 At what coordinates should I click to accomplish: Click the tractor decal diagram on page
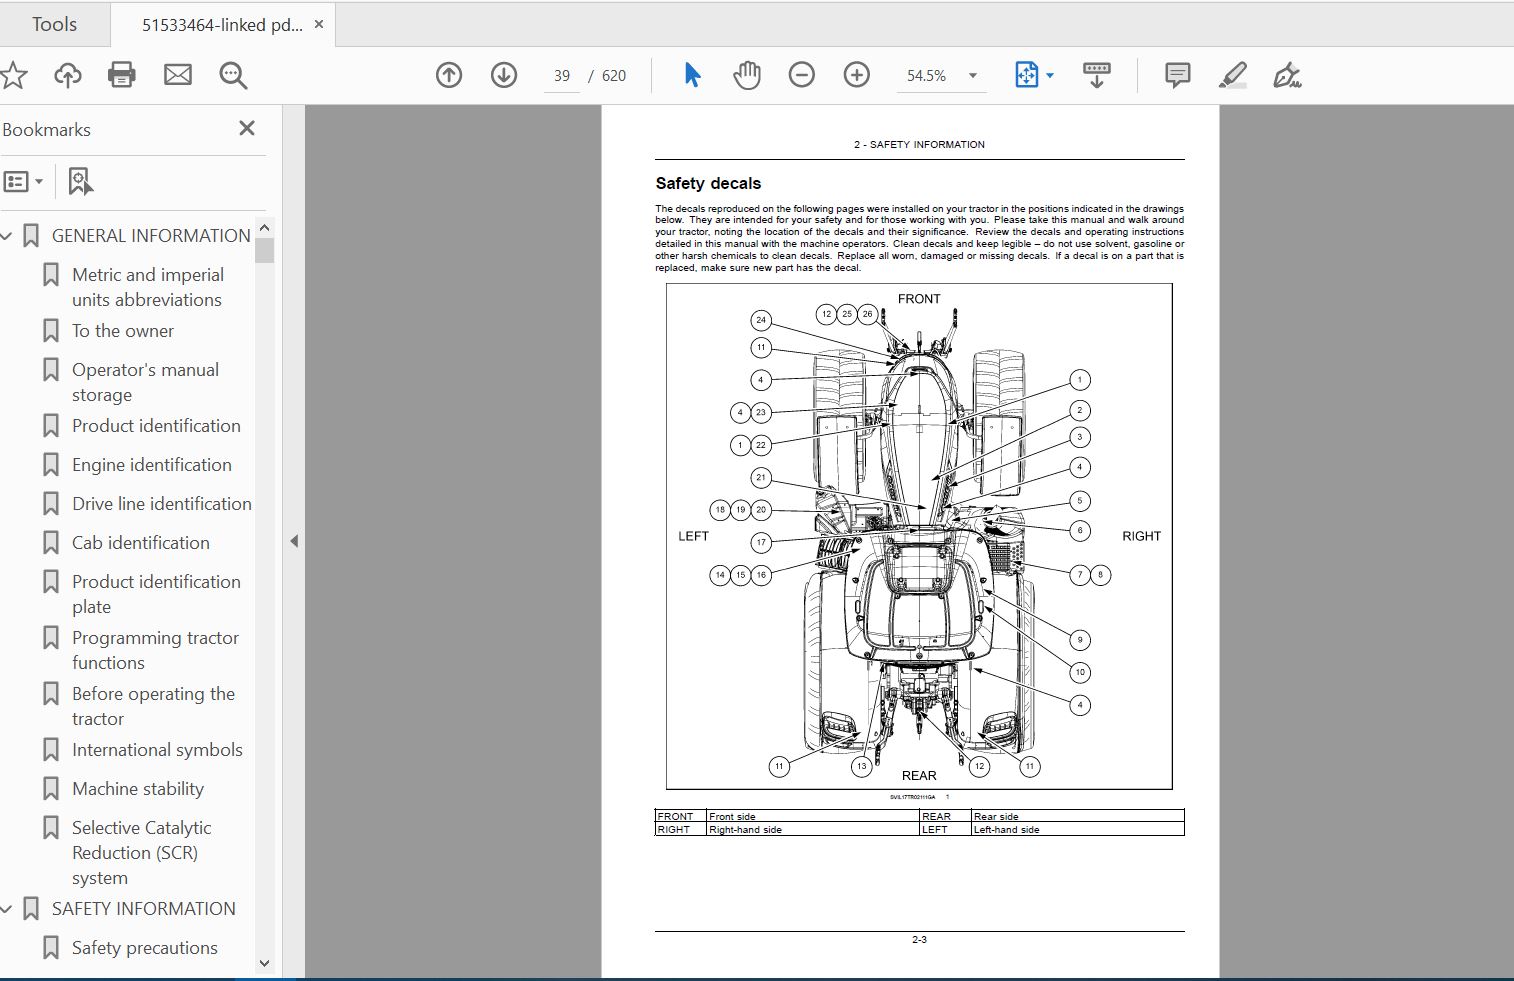(919, 537)
